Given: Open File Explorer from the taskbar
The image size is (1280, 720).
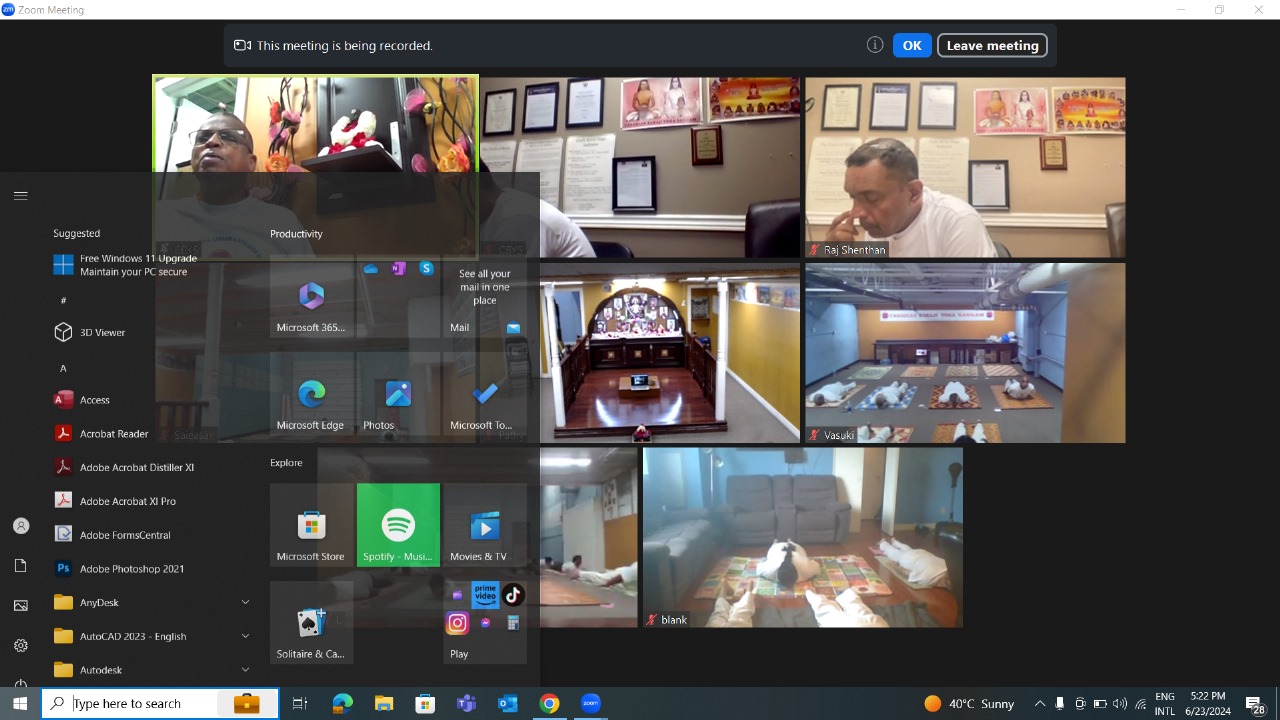Looking at the screenshot, I should tap(384, 704).
